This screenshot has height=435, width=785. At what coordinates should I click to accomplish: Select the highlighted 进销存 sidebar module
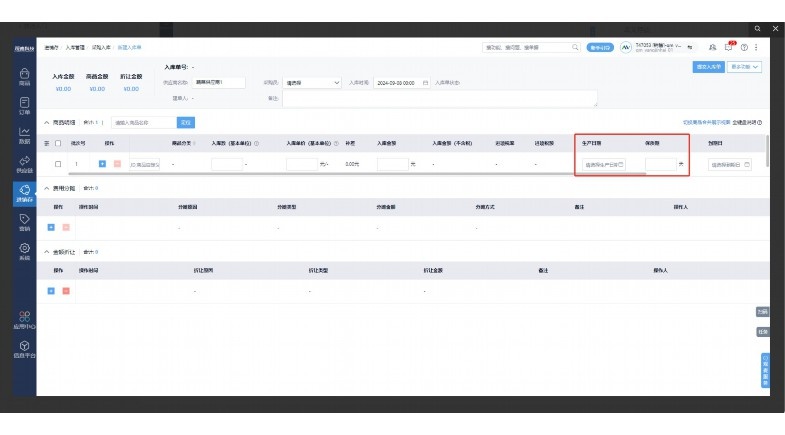point(24,193)
